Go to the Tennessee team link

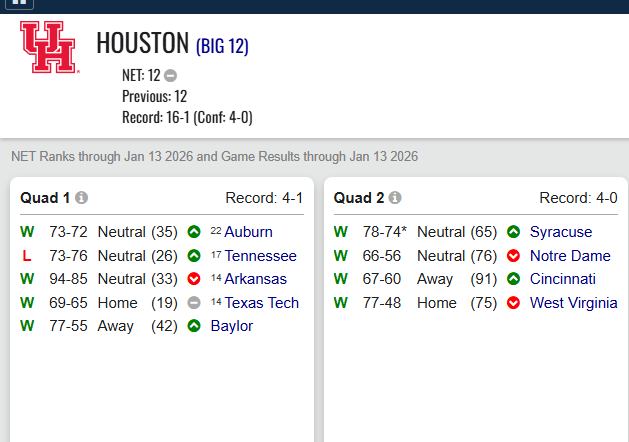[260, 256]
